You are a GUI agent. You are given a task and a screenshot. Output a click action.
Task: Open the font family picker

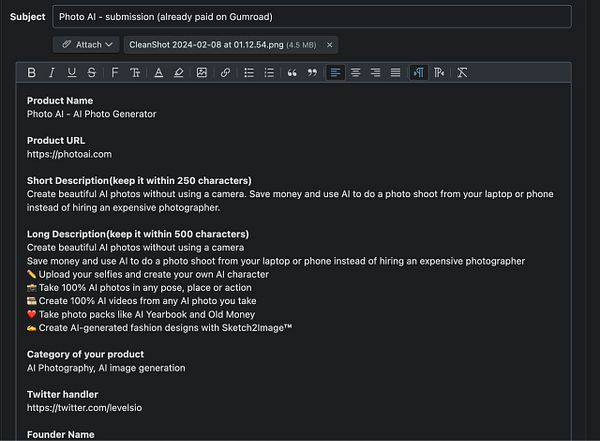(x=114, y=72)
